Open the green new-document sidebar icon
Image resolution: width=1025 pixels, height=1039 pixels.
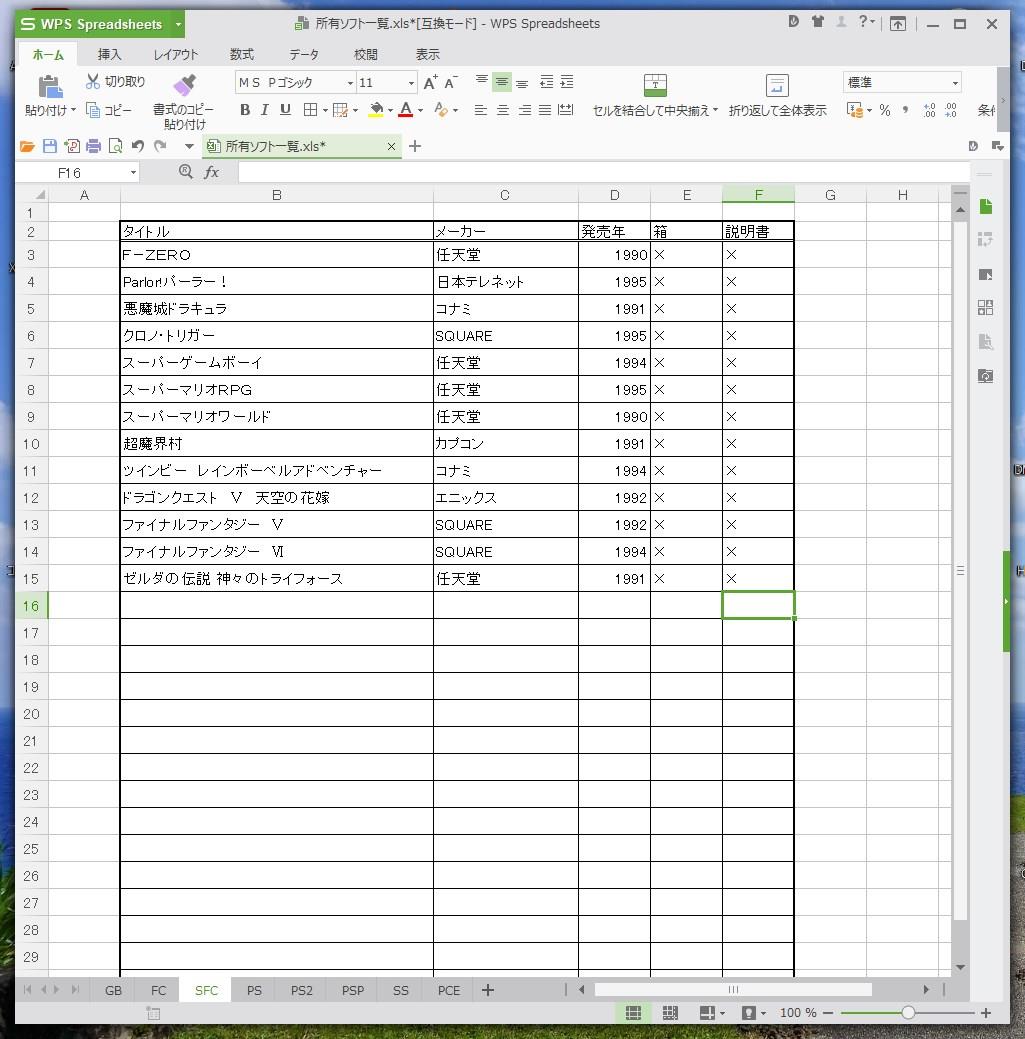pos(985,207)
